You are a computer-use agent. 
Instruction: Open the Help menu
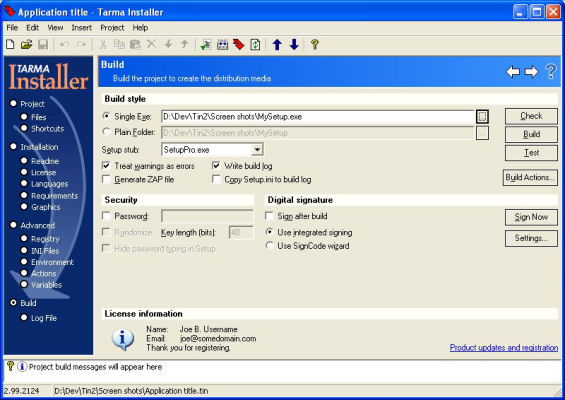tap(140, 28)
